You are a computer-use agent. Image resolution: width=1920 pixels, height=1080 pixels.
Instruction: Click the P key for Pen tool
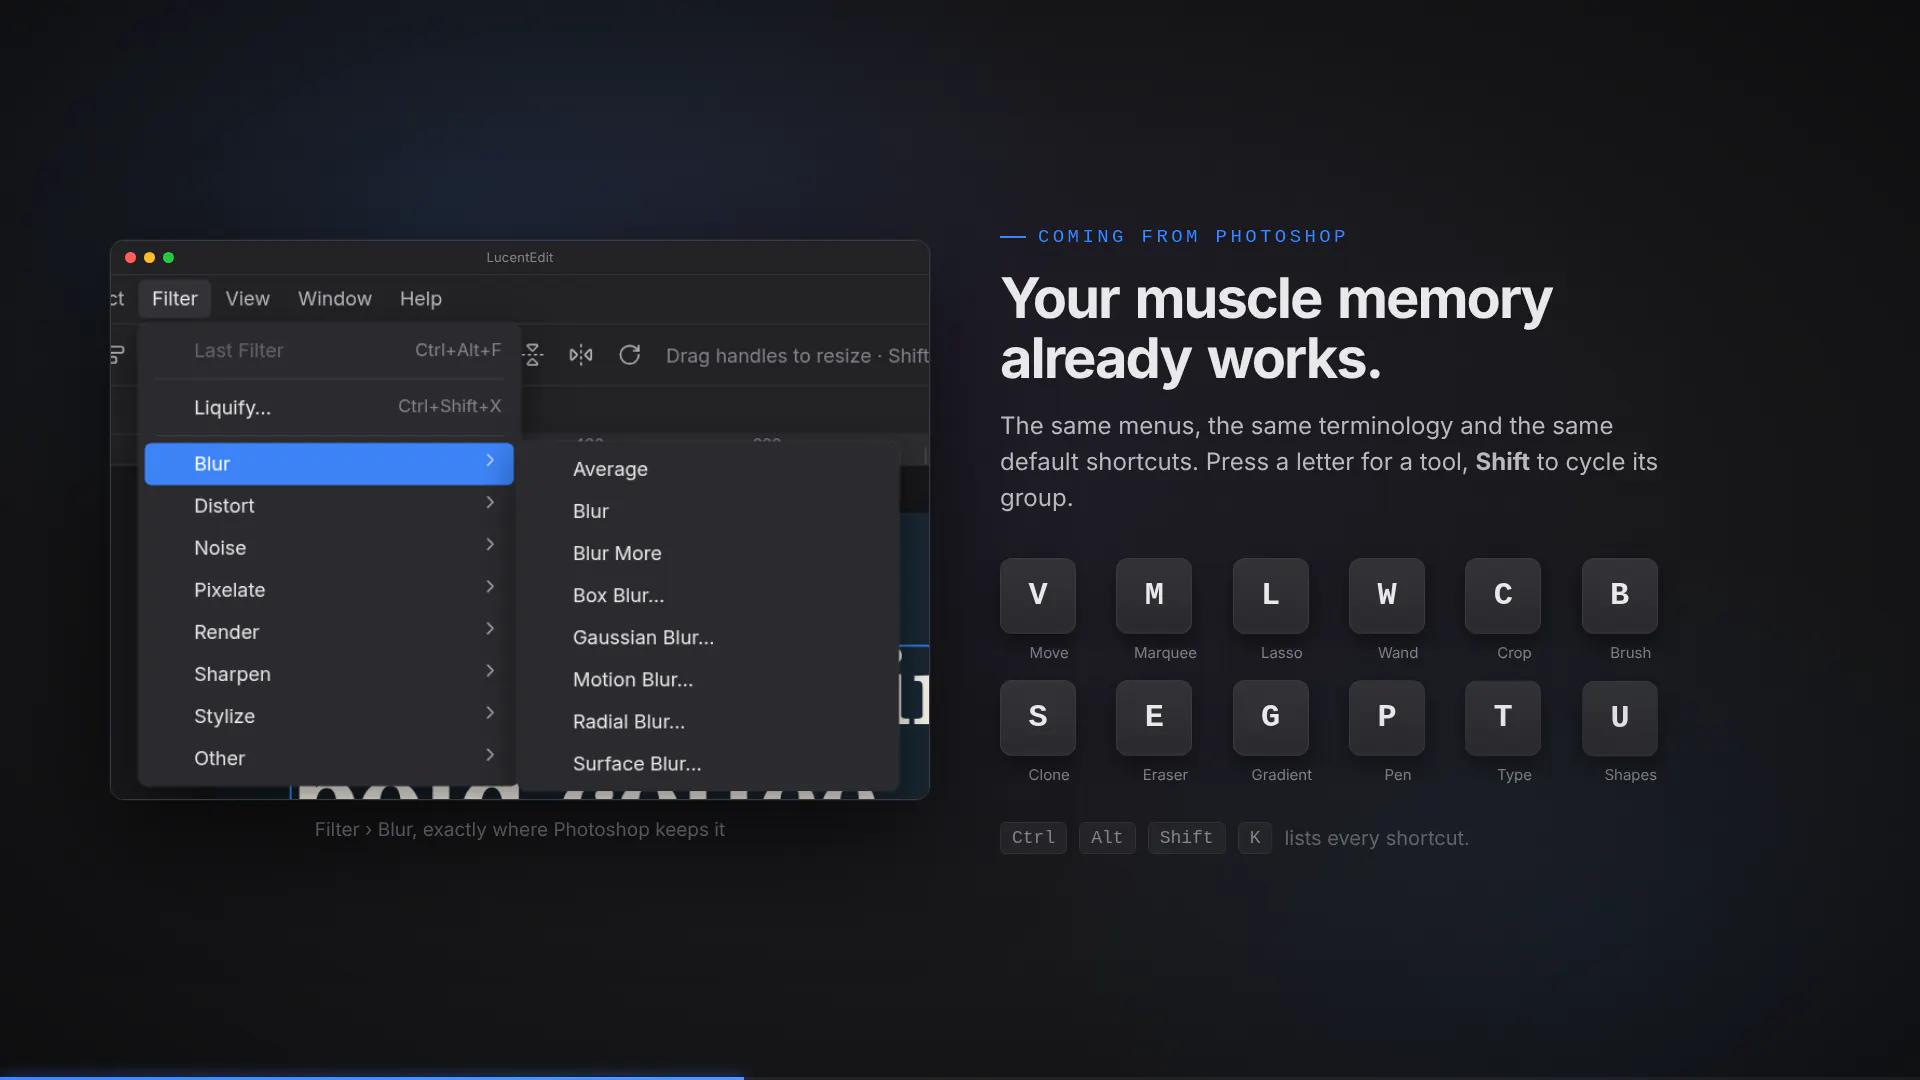point(1387,717)
